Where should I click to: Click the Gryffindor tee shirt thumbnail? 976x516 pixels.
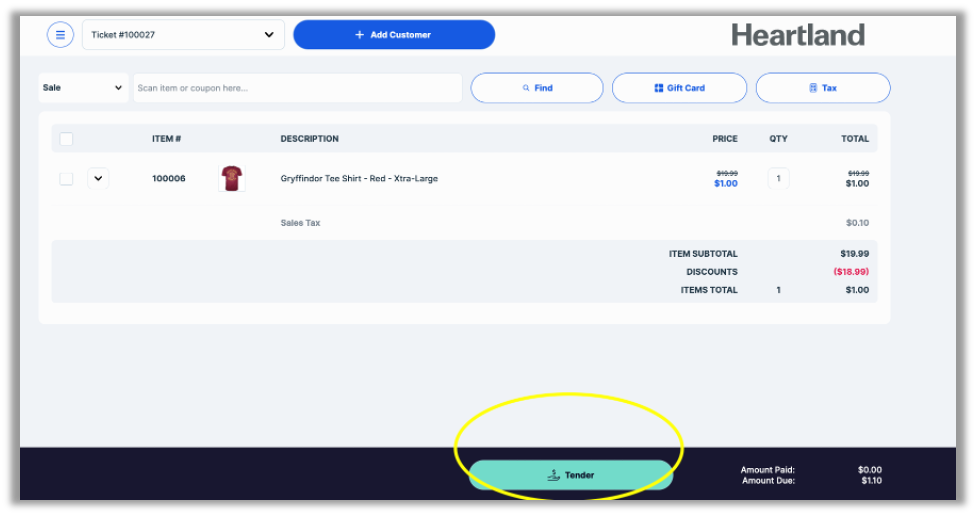point(232,179)
